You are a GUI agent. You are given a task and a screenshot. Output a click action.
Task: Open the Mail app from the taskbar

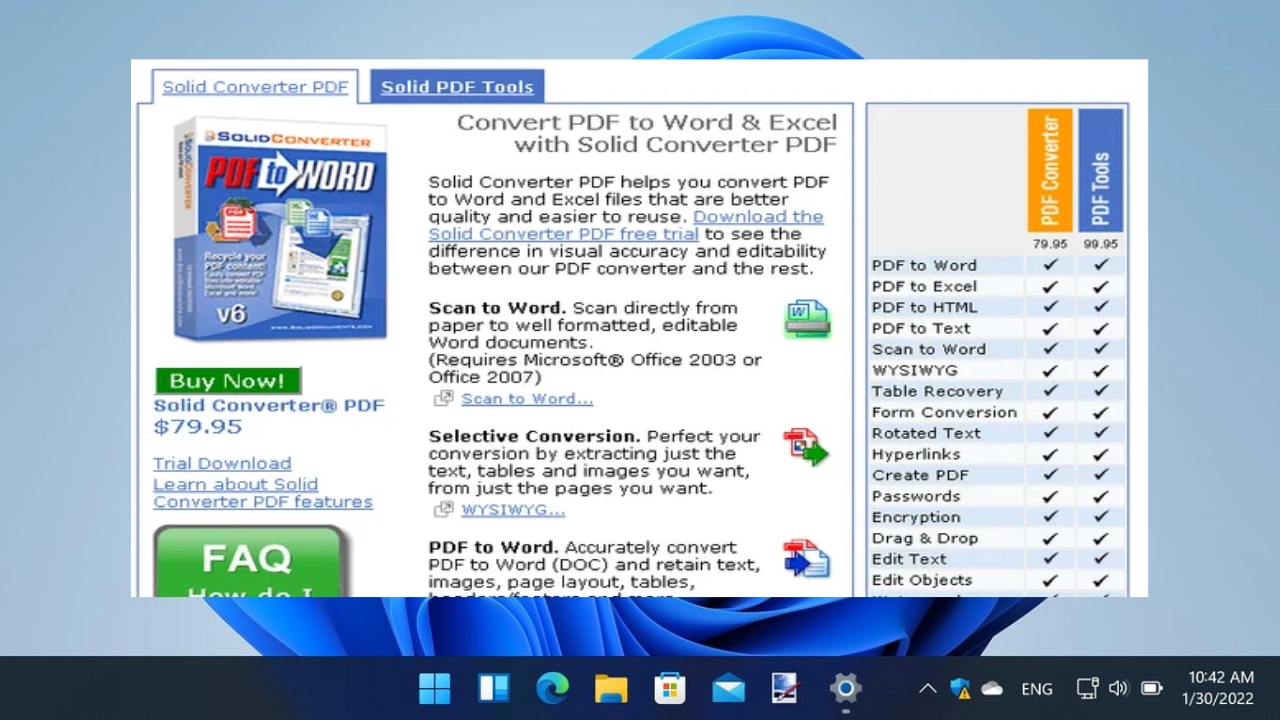(728, 688)
